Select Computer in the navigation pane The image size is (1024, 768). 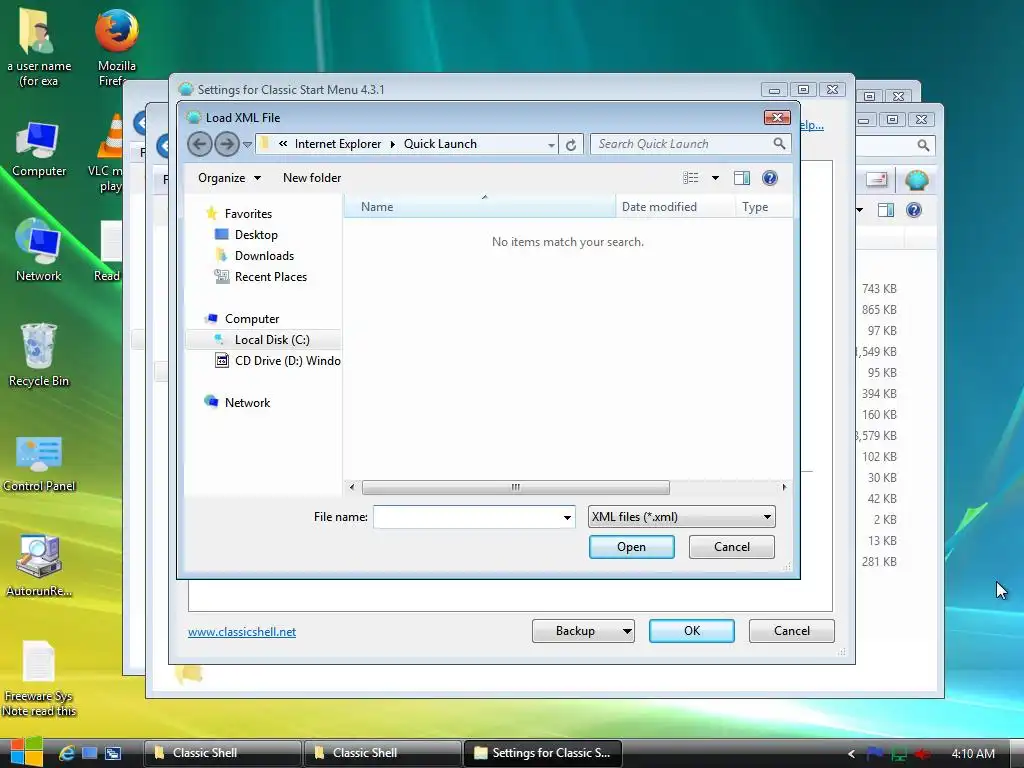251,319
